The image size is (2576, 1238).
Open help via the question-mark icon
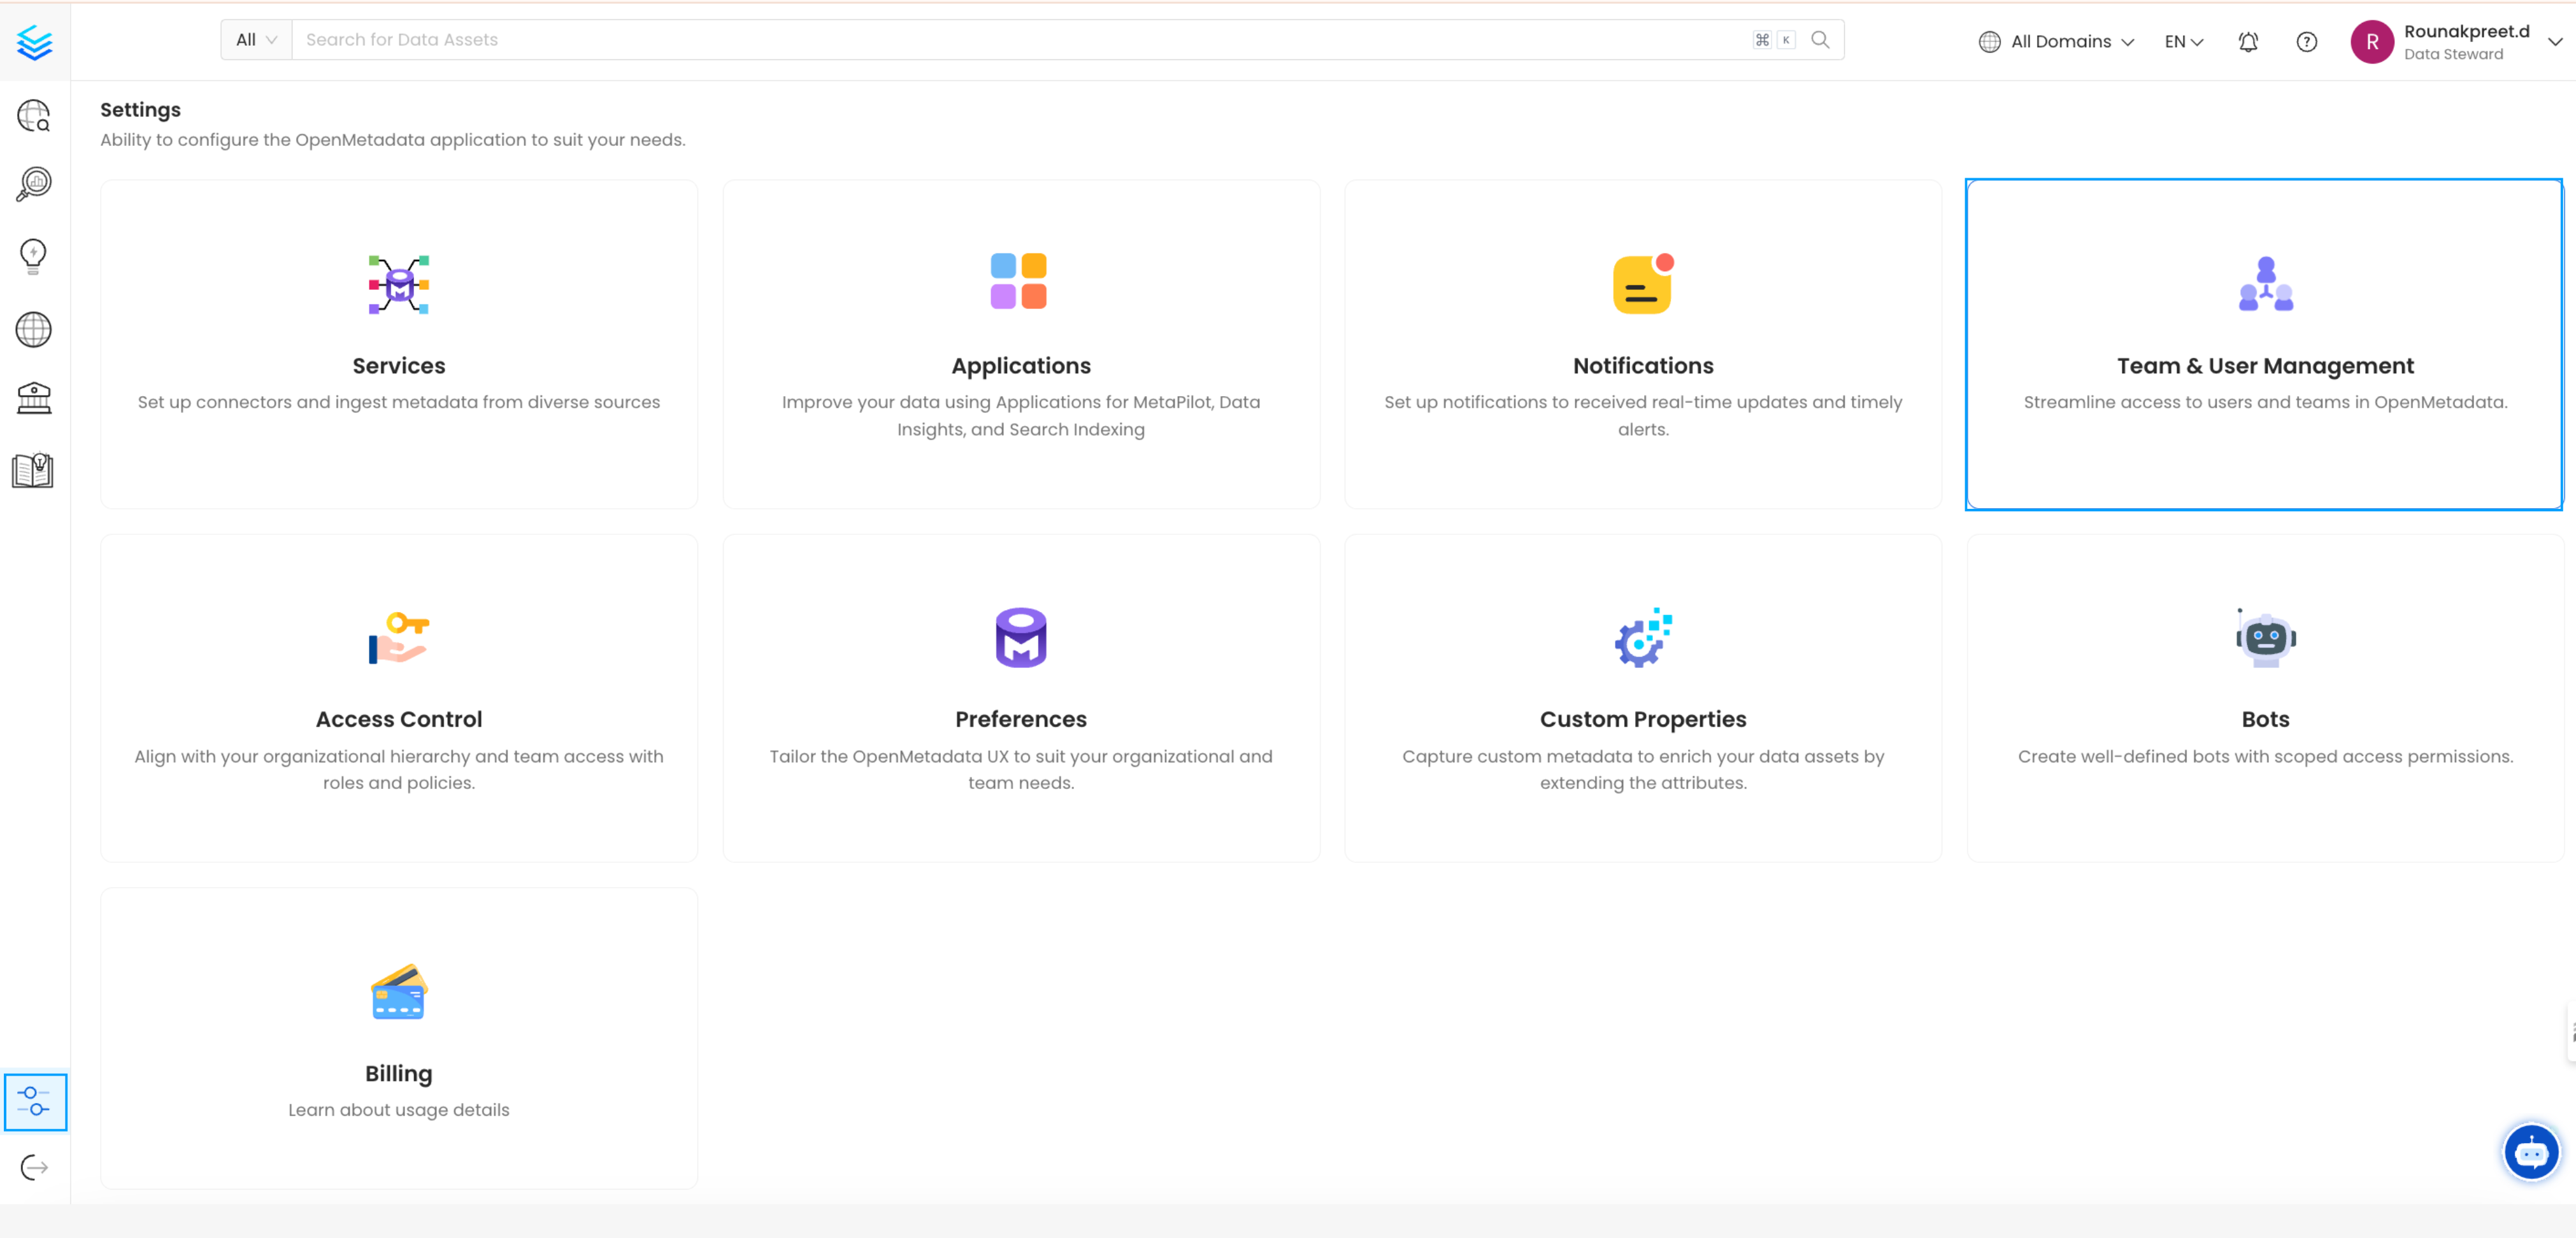2306,41
